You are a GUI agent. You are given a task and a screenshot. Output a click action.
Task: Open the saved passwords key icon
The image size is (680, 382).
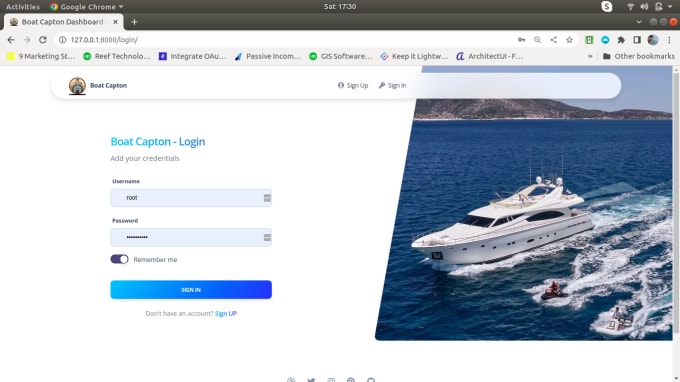(x=521, y=40)
